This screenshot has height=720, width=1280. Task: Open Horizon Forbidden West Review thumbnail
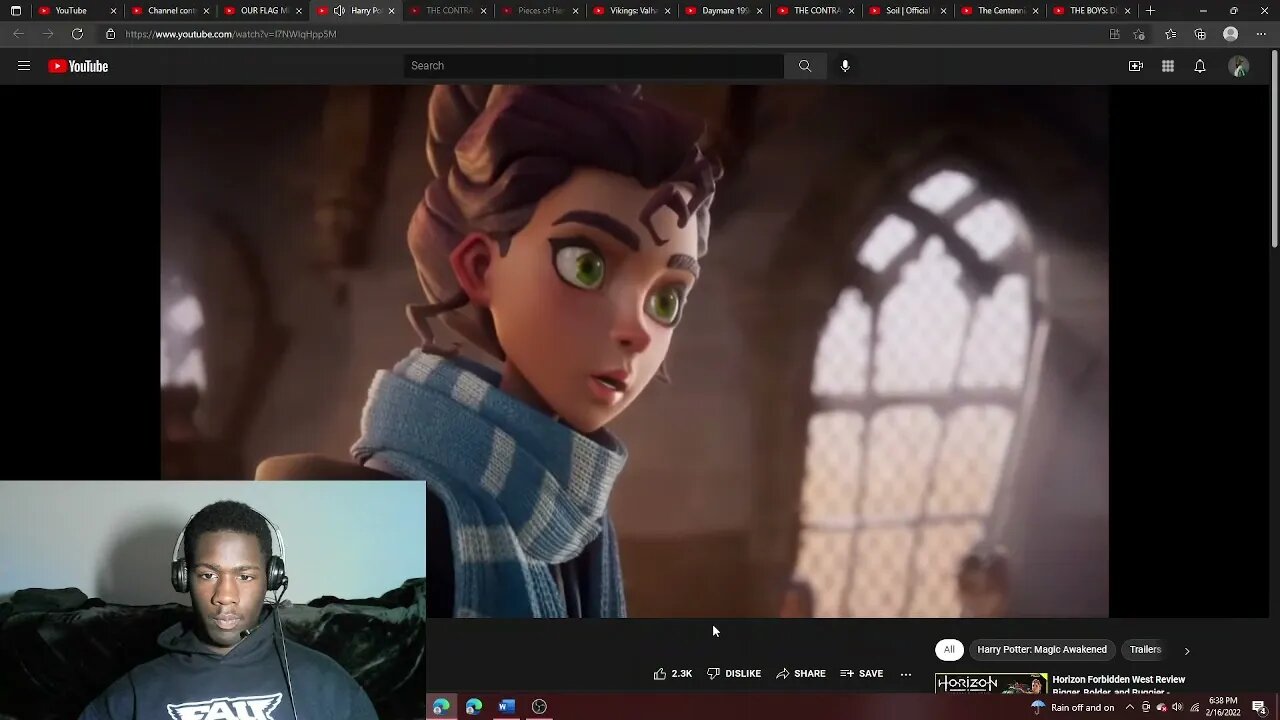click(991, 684)
